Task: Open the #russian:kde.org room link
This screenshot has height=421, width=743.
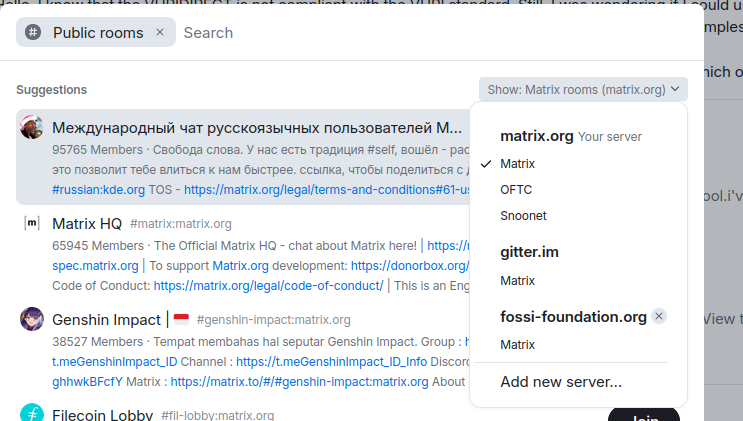Action: pos(98,189)
